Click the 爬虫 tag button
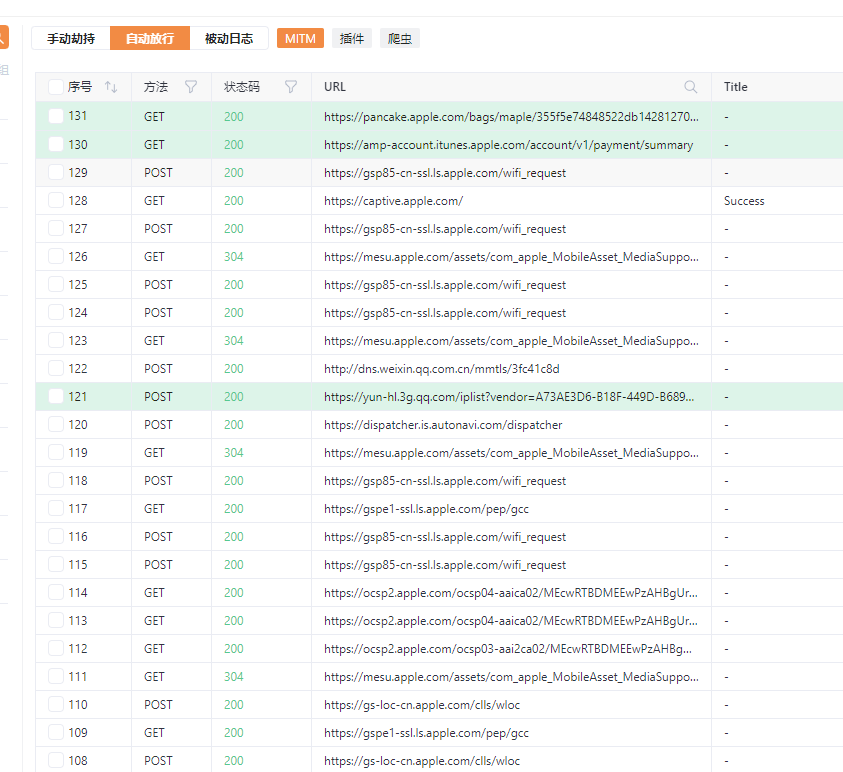This screenshot has width=843, height=772. coord(400,38)
